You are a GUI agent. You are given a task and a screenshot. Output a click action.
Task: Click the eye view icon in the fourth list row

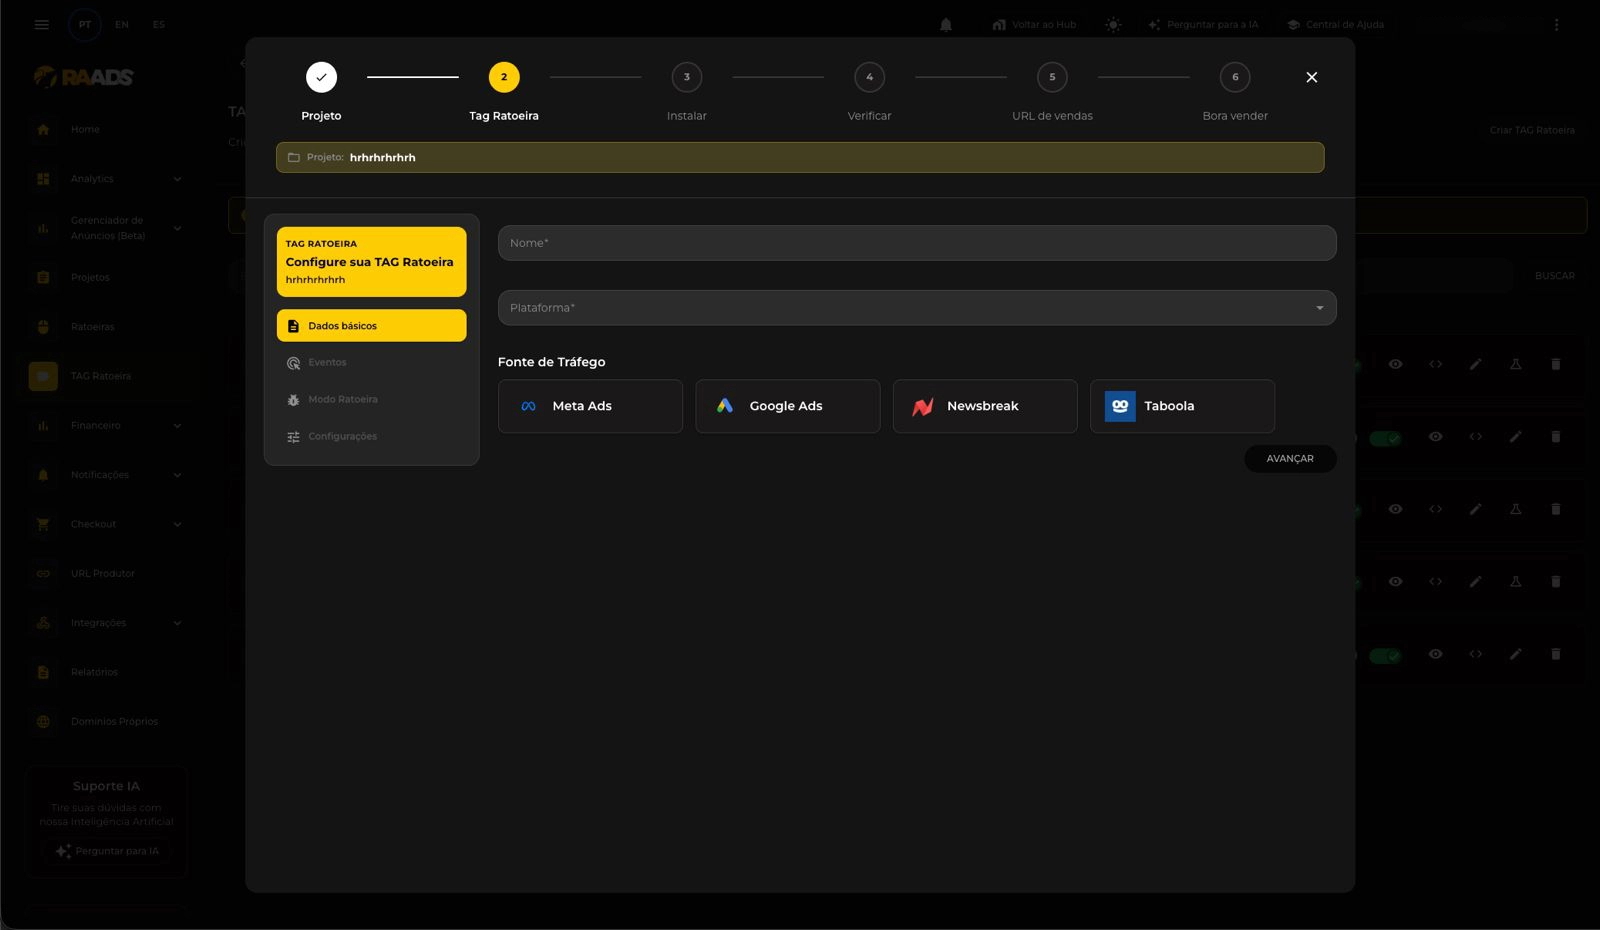pyautogui.click(x=1395, y=581)
